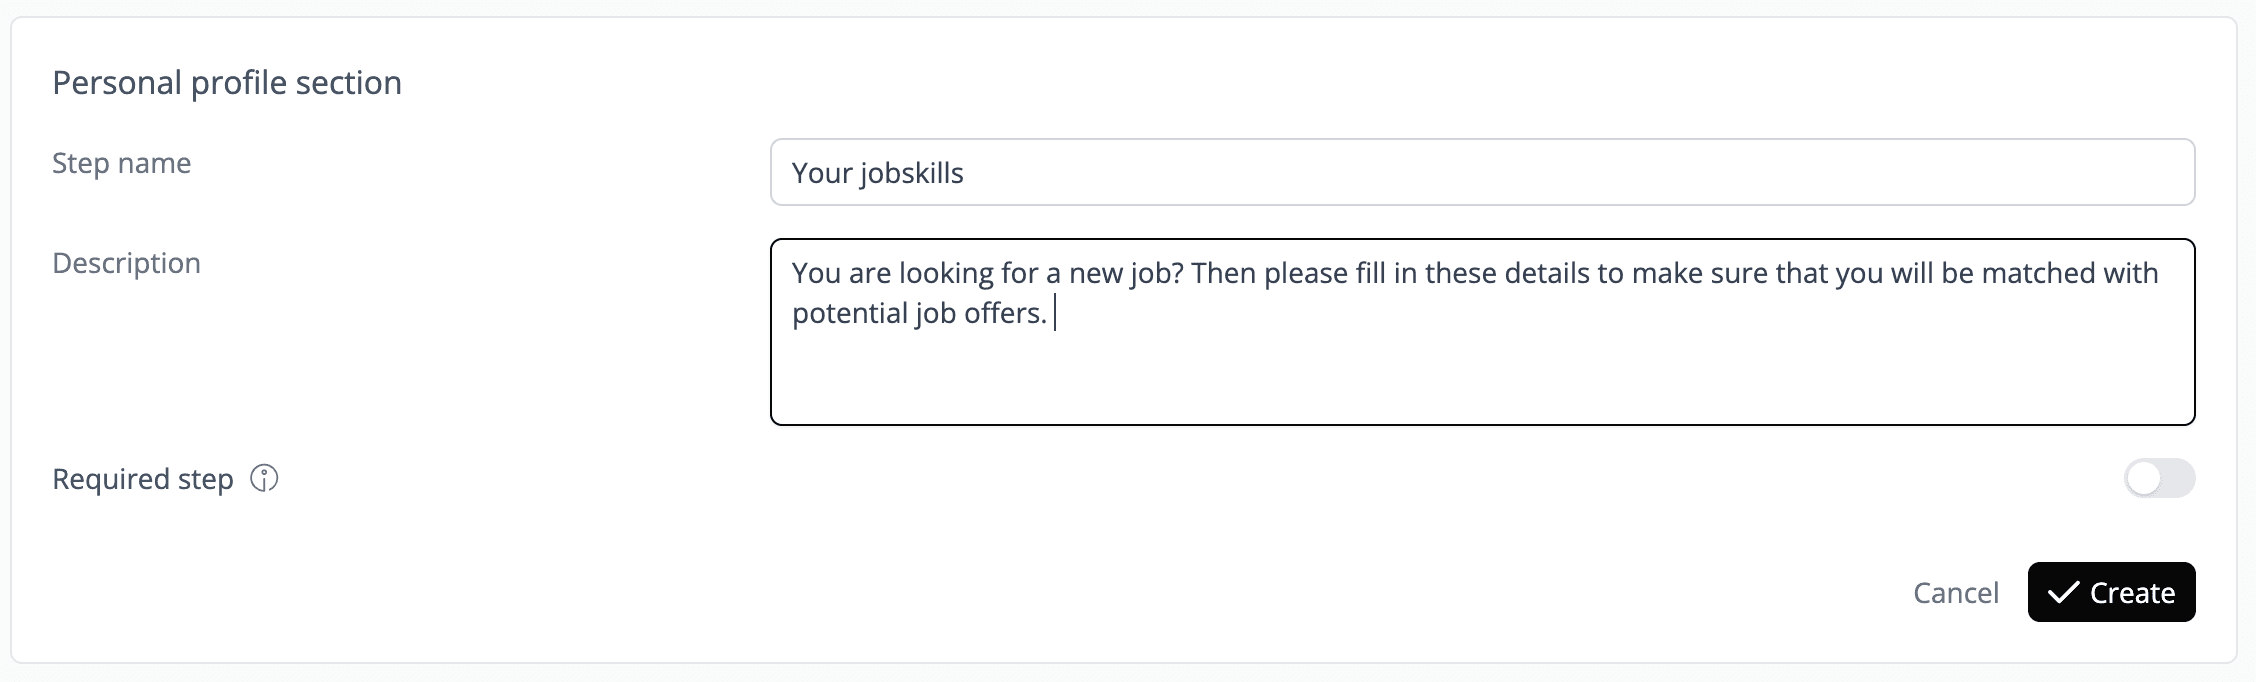This screenshot has width=2256, height=682.
Task: Click the "Required step" label text
Action: (142, 479)
